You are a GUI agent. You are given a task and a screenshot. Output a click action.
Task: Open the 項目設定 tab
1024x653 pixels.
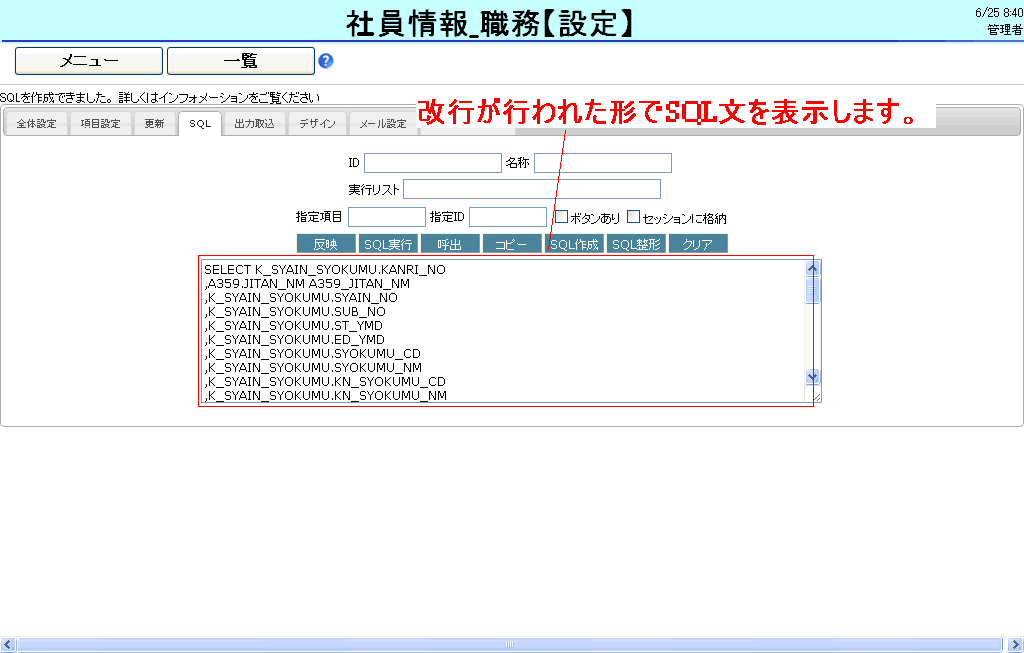point(100,124)
